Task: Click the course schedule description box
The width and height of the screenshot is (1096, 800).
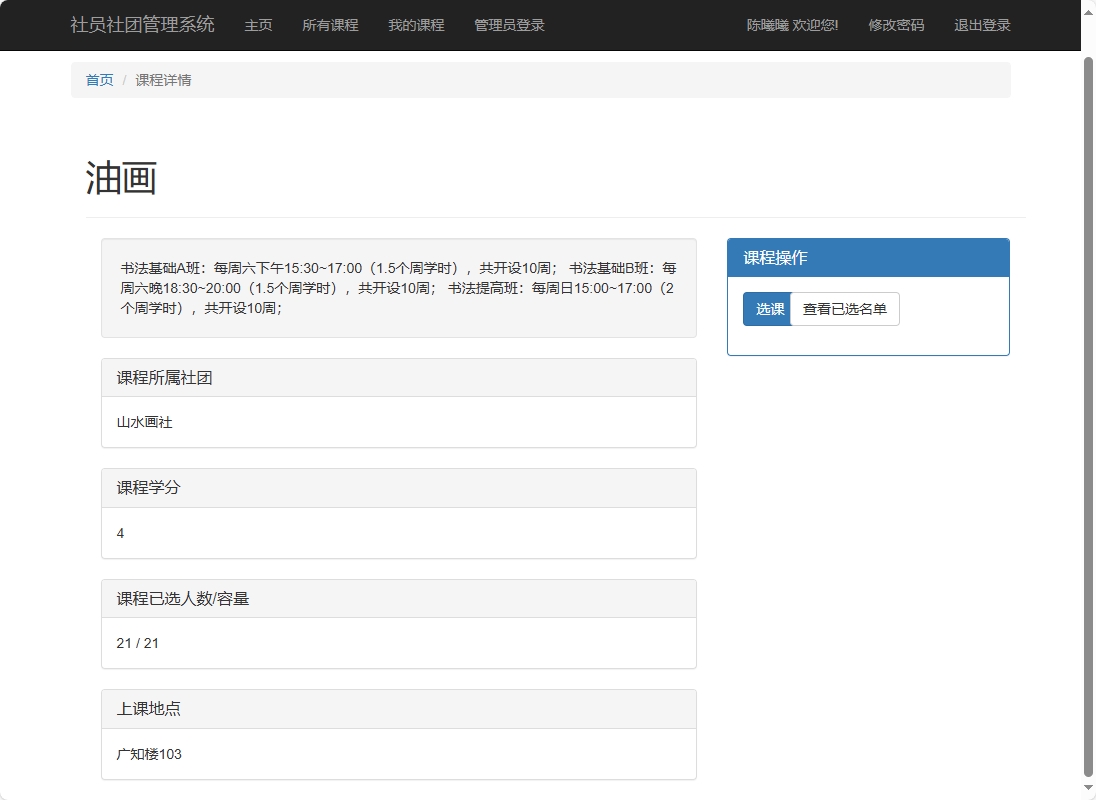Action: click(x=398, y=288)
